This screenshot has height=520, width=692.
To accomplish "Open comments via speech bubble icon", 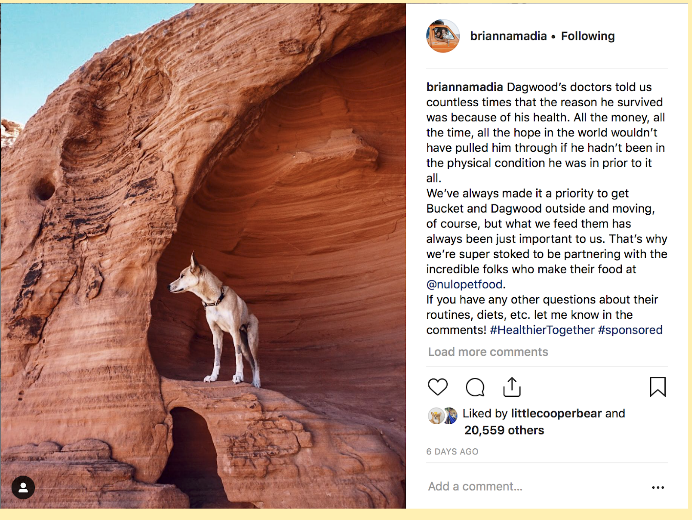I will coord(475,388).
